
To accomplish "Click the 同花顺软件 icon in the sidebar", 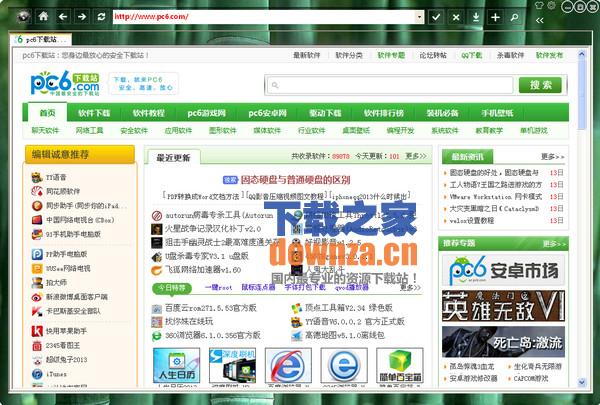I will coord(37,191).
